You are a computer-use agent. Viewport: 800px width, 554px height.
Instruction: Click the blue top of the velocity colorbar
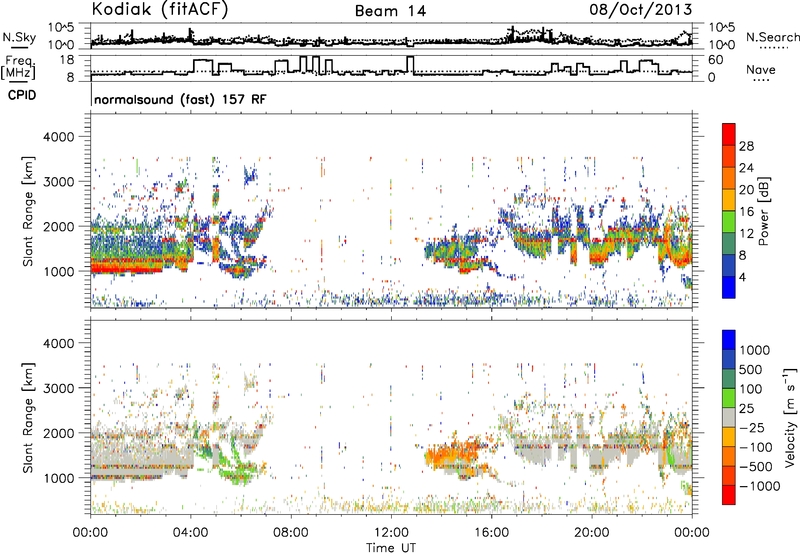click(x=729, y=340)
